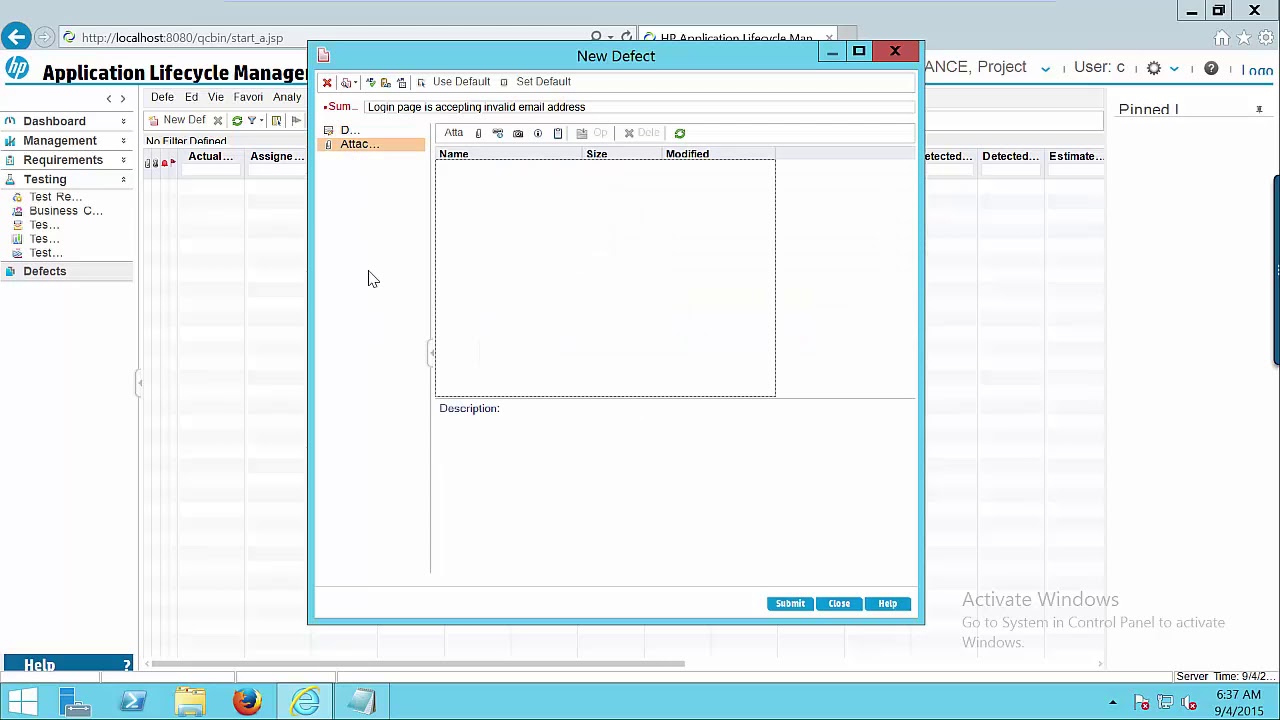The image size is (1280, 720).
Task: Click the Help button in New Defect dialog
Action: click(888, 604)
